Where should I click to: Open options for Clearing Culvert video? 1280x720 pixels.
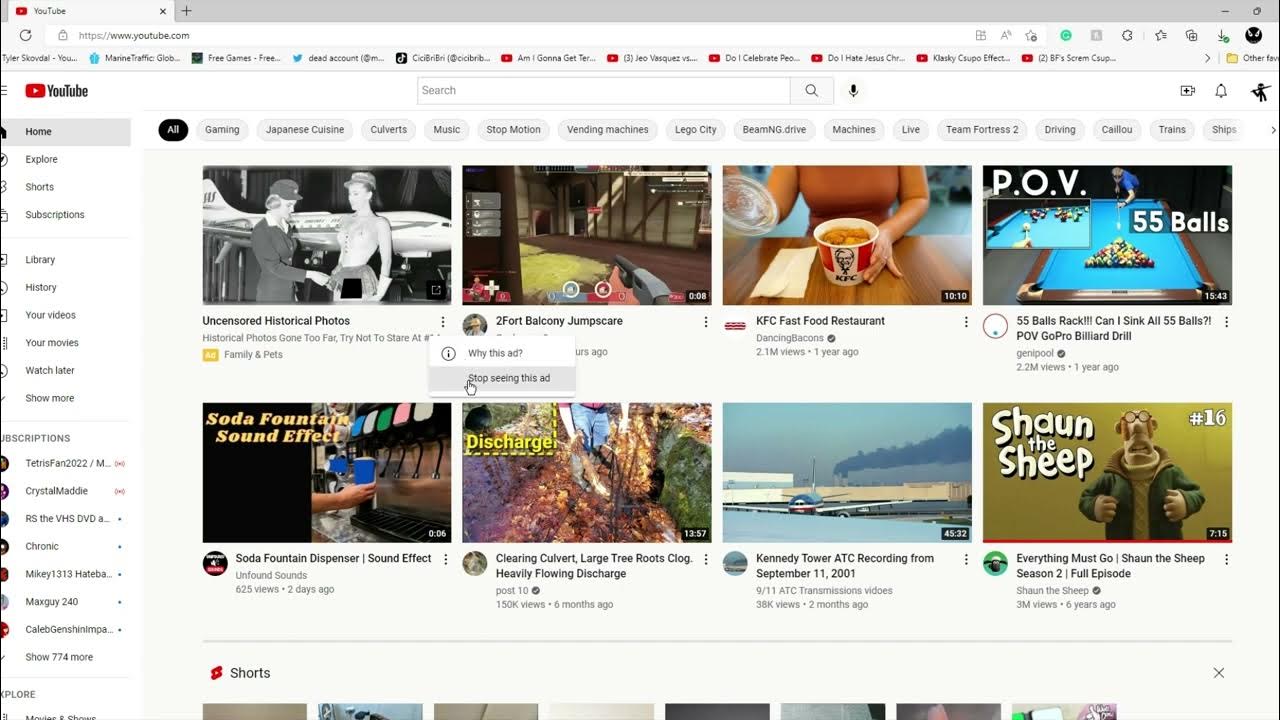click(x=705, y=559)
